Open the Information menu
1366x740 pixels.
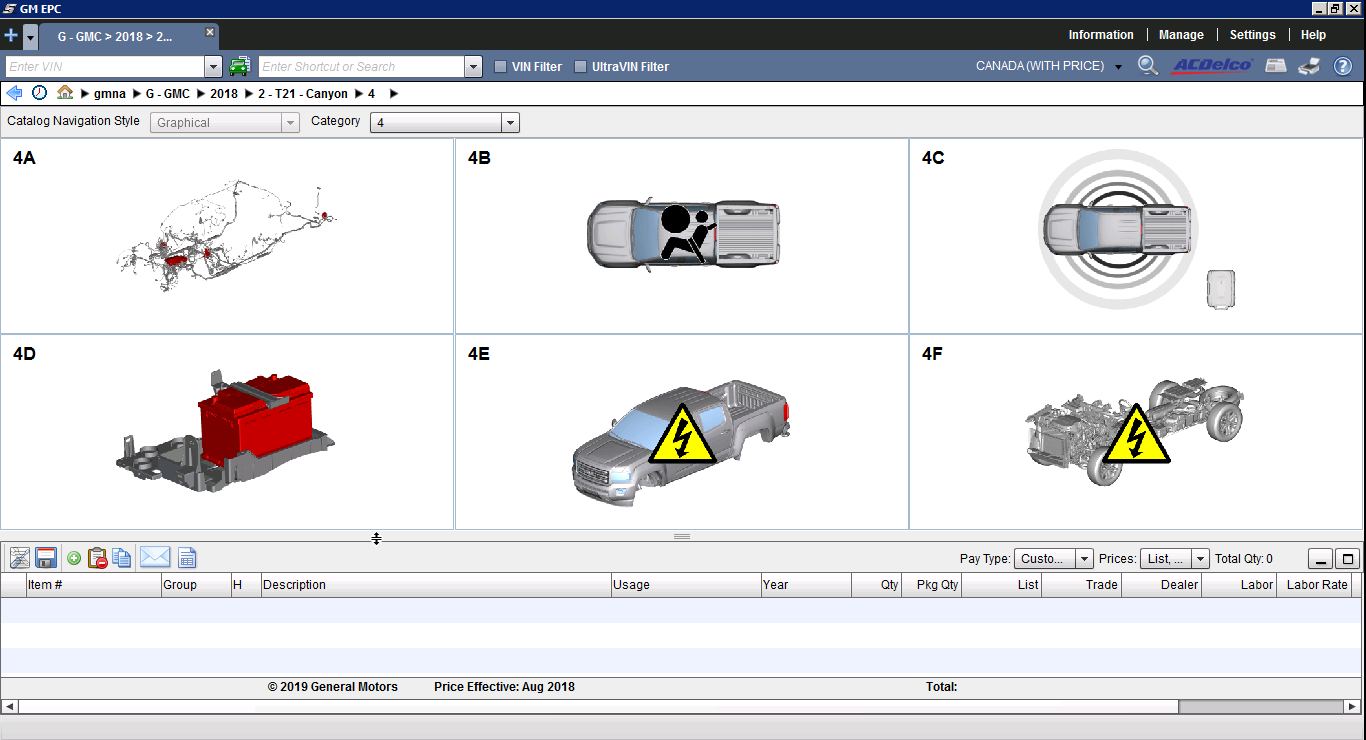1101,35
